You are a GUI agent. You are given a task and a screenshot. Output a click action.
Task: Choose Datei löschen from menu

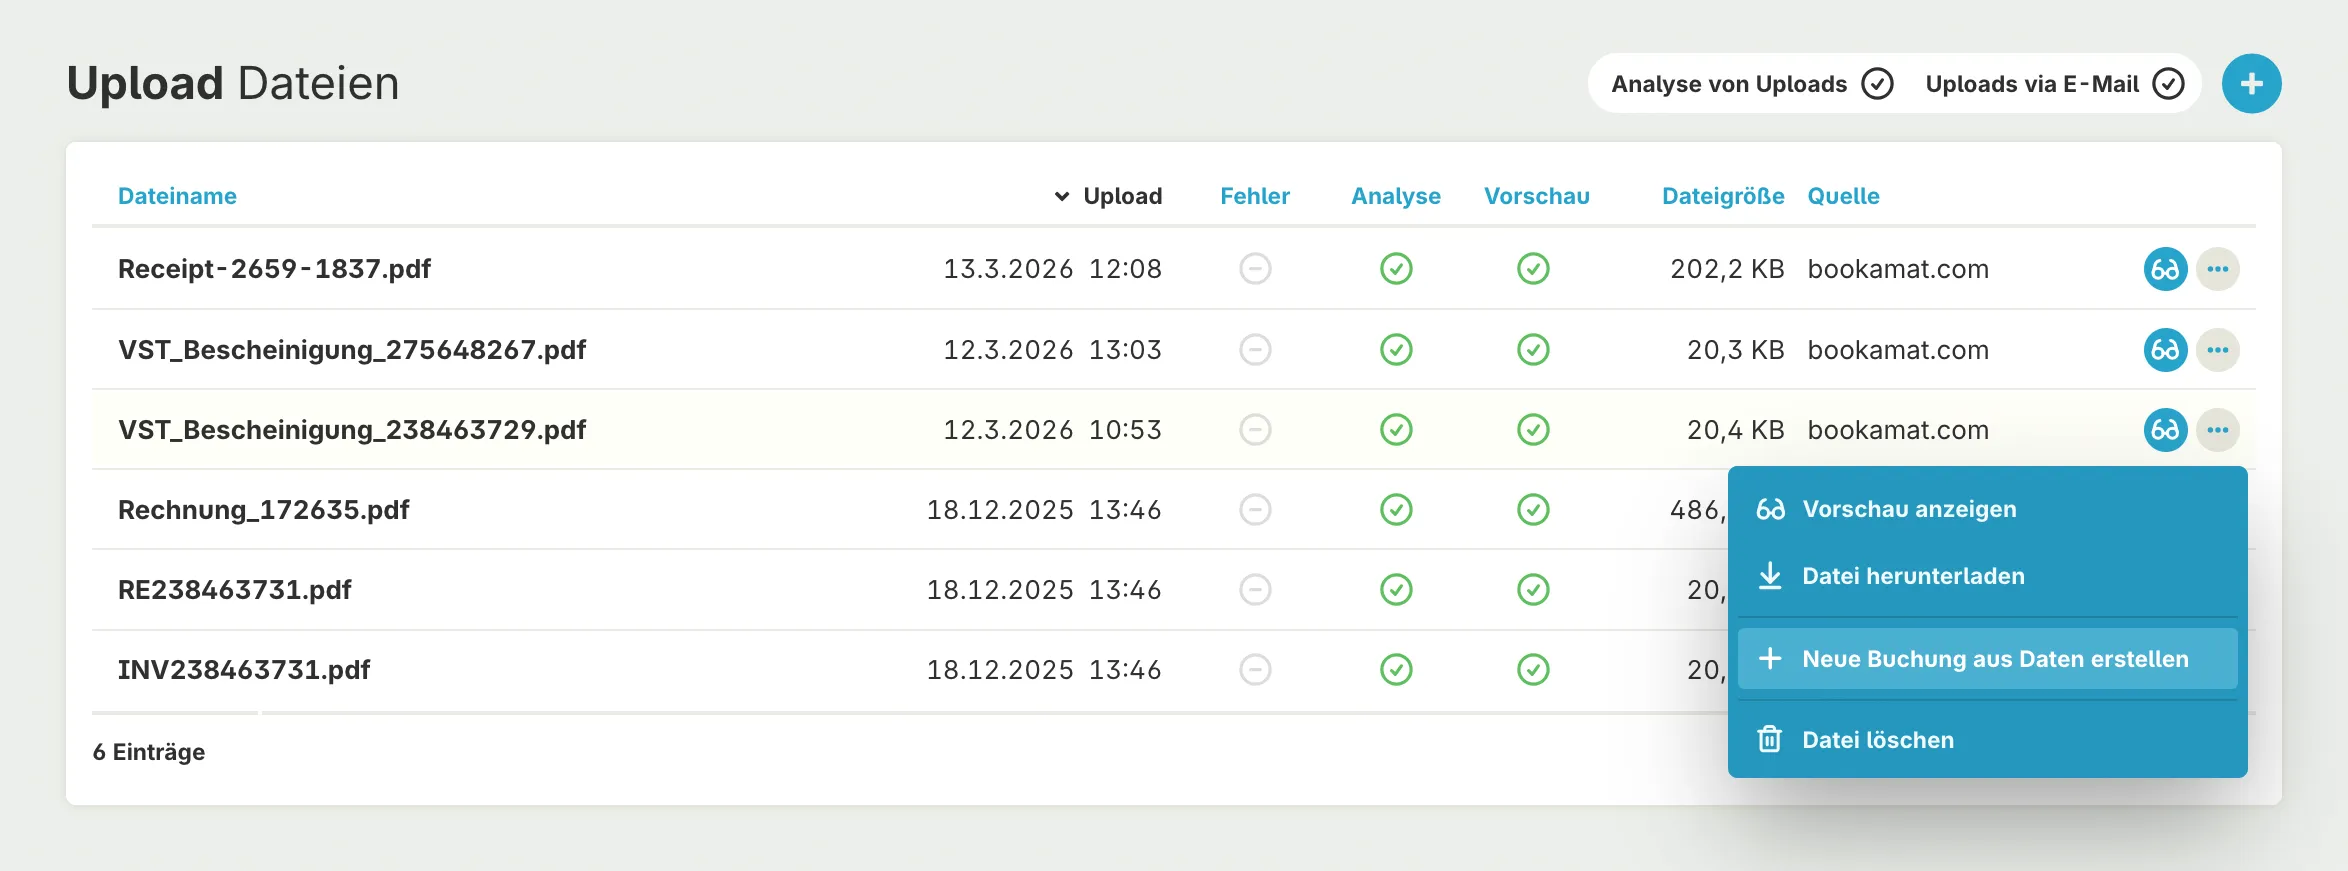click(x=1877, y=740)
